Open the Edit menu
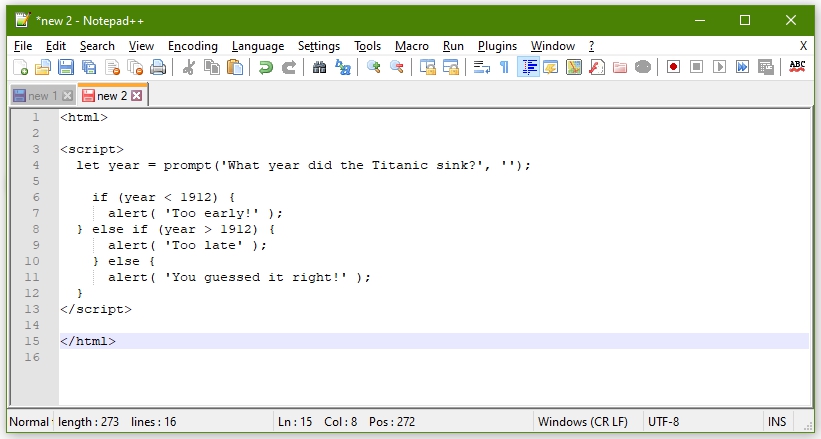This screenshot has width=821, height=439. pyautogui.click(x=56, y=46)
